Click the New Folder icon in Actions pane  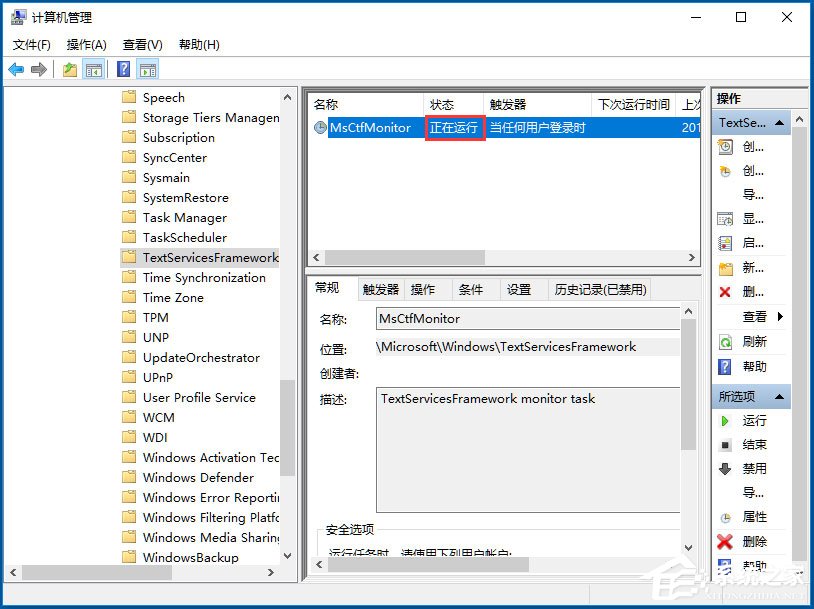[726, 270]
